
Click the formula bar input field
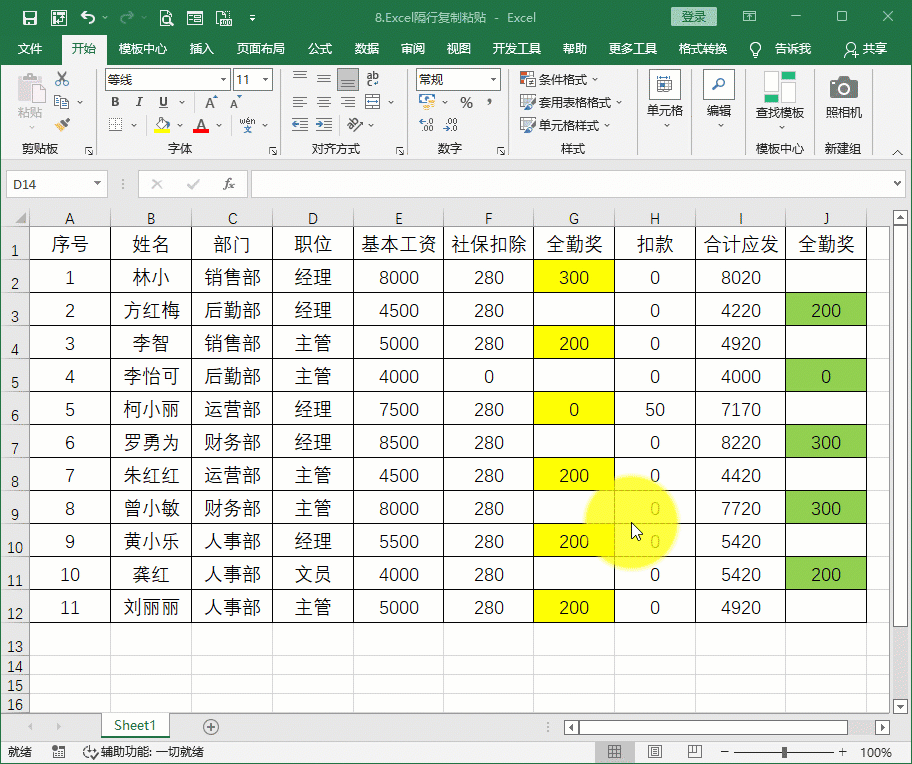[570, 184]
